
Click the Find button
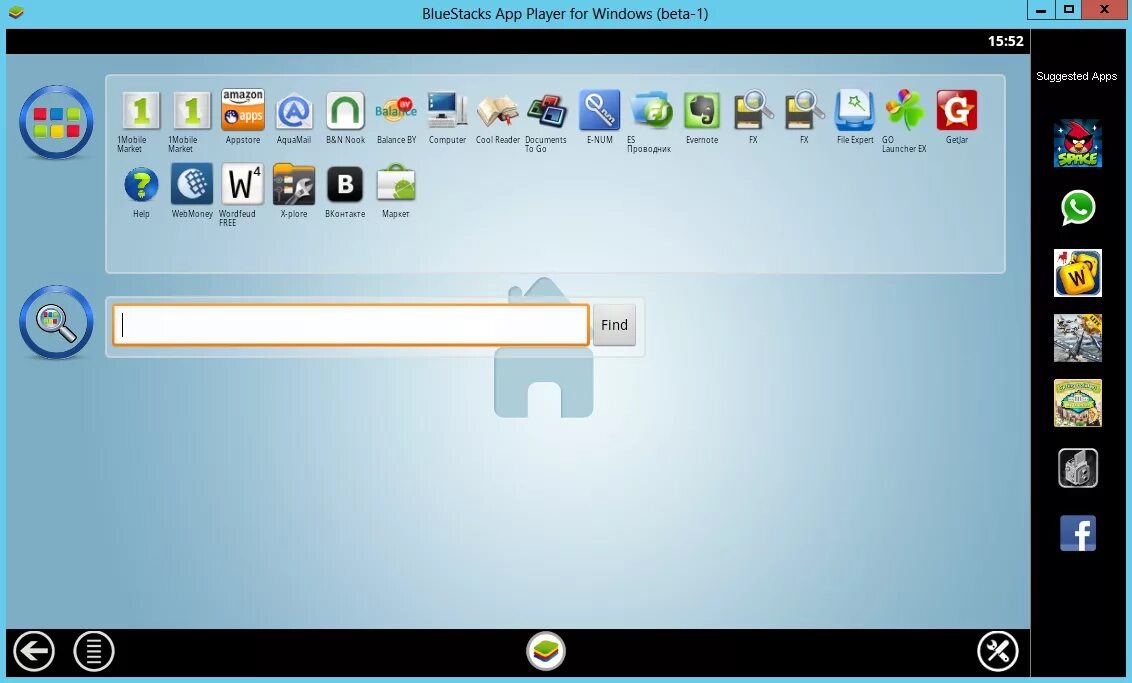pyautogui.click(x=614, y=325)
